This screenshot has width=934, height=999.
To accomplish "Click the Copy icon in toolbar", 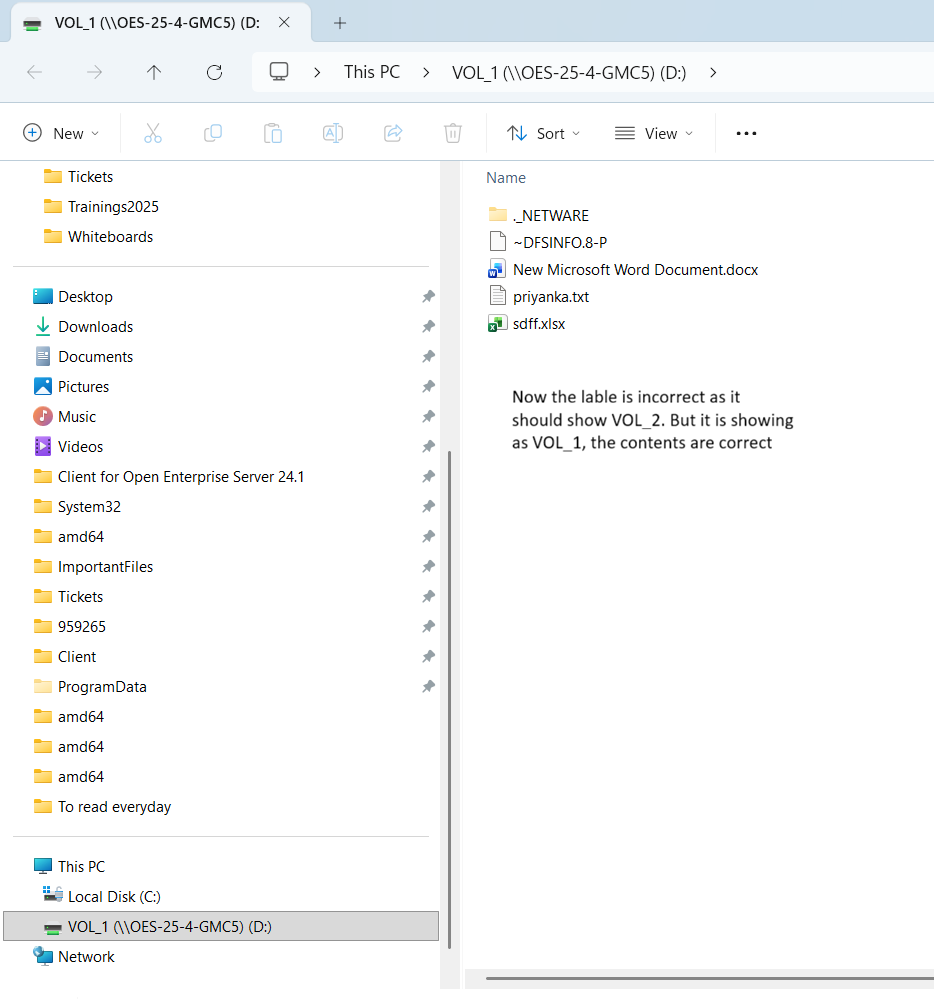I will coord(213,133).
